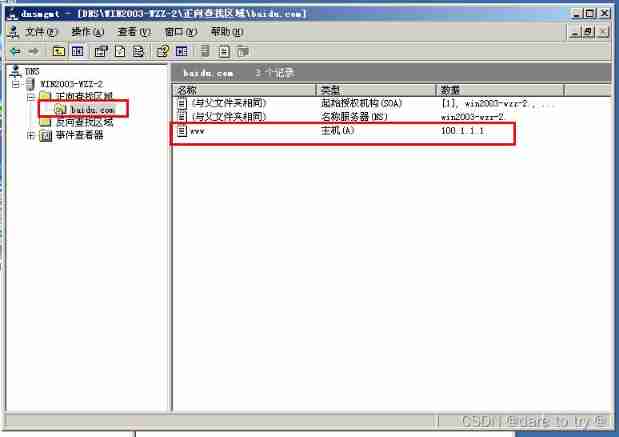Collapse the 正向查找区域 node
This screenshot has width=619, height=437.
[x=31, y=97]
